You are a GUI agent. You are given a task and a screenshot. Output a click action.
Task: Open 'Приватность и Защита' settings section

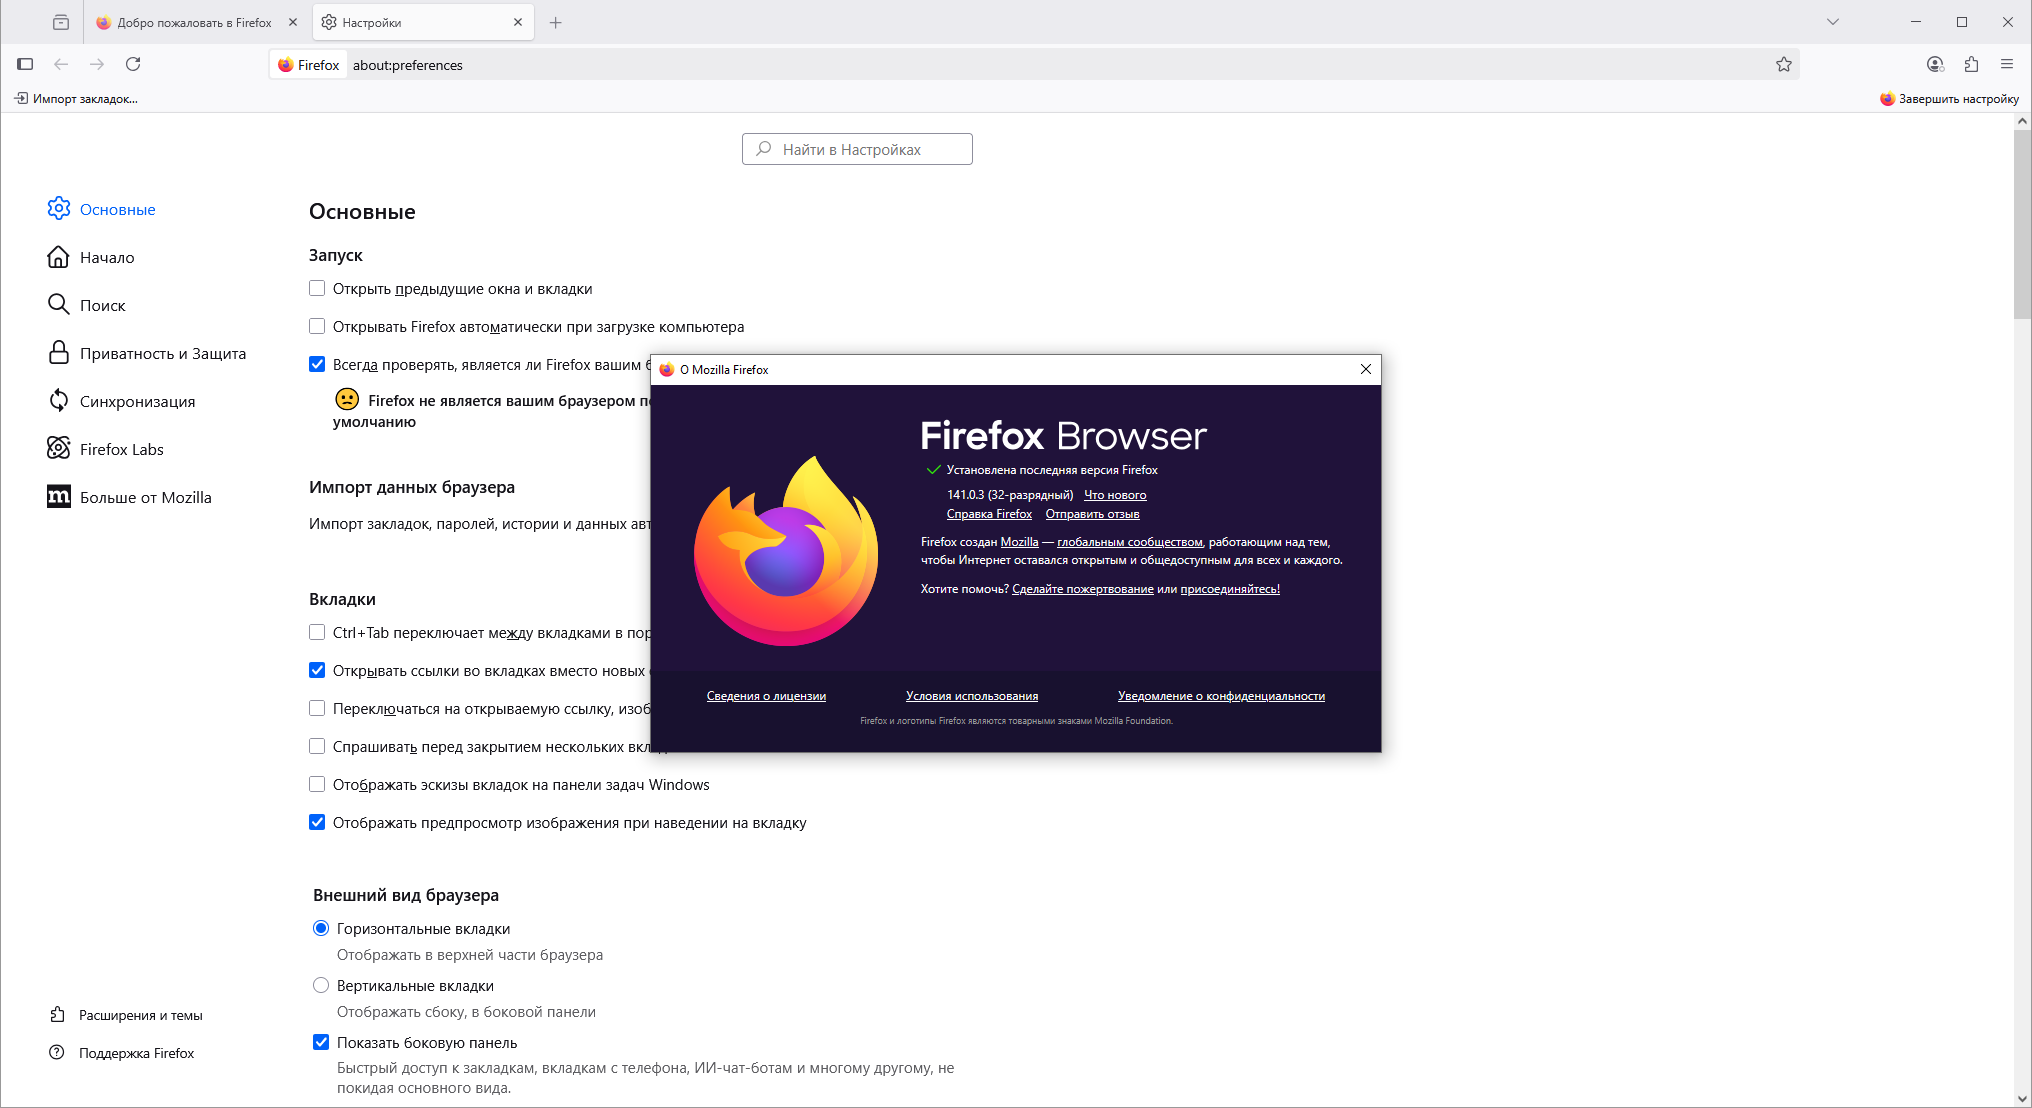(162, 353)
